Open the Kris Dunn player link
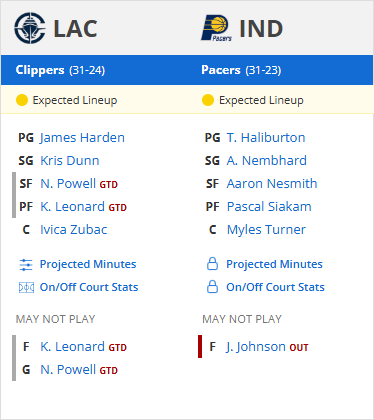The width and height of the screenshot is (374, 420). tap(70, 161)
